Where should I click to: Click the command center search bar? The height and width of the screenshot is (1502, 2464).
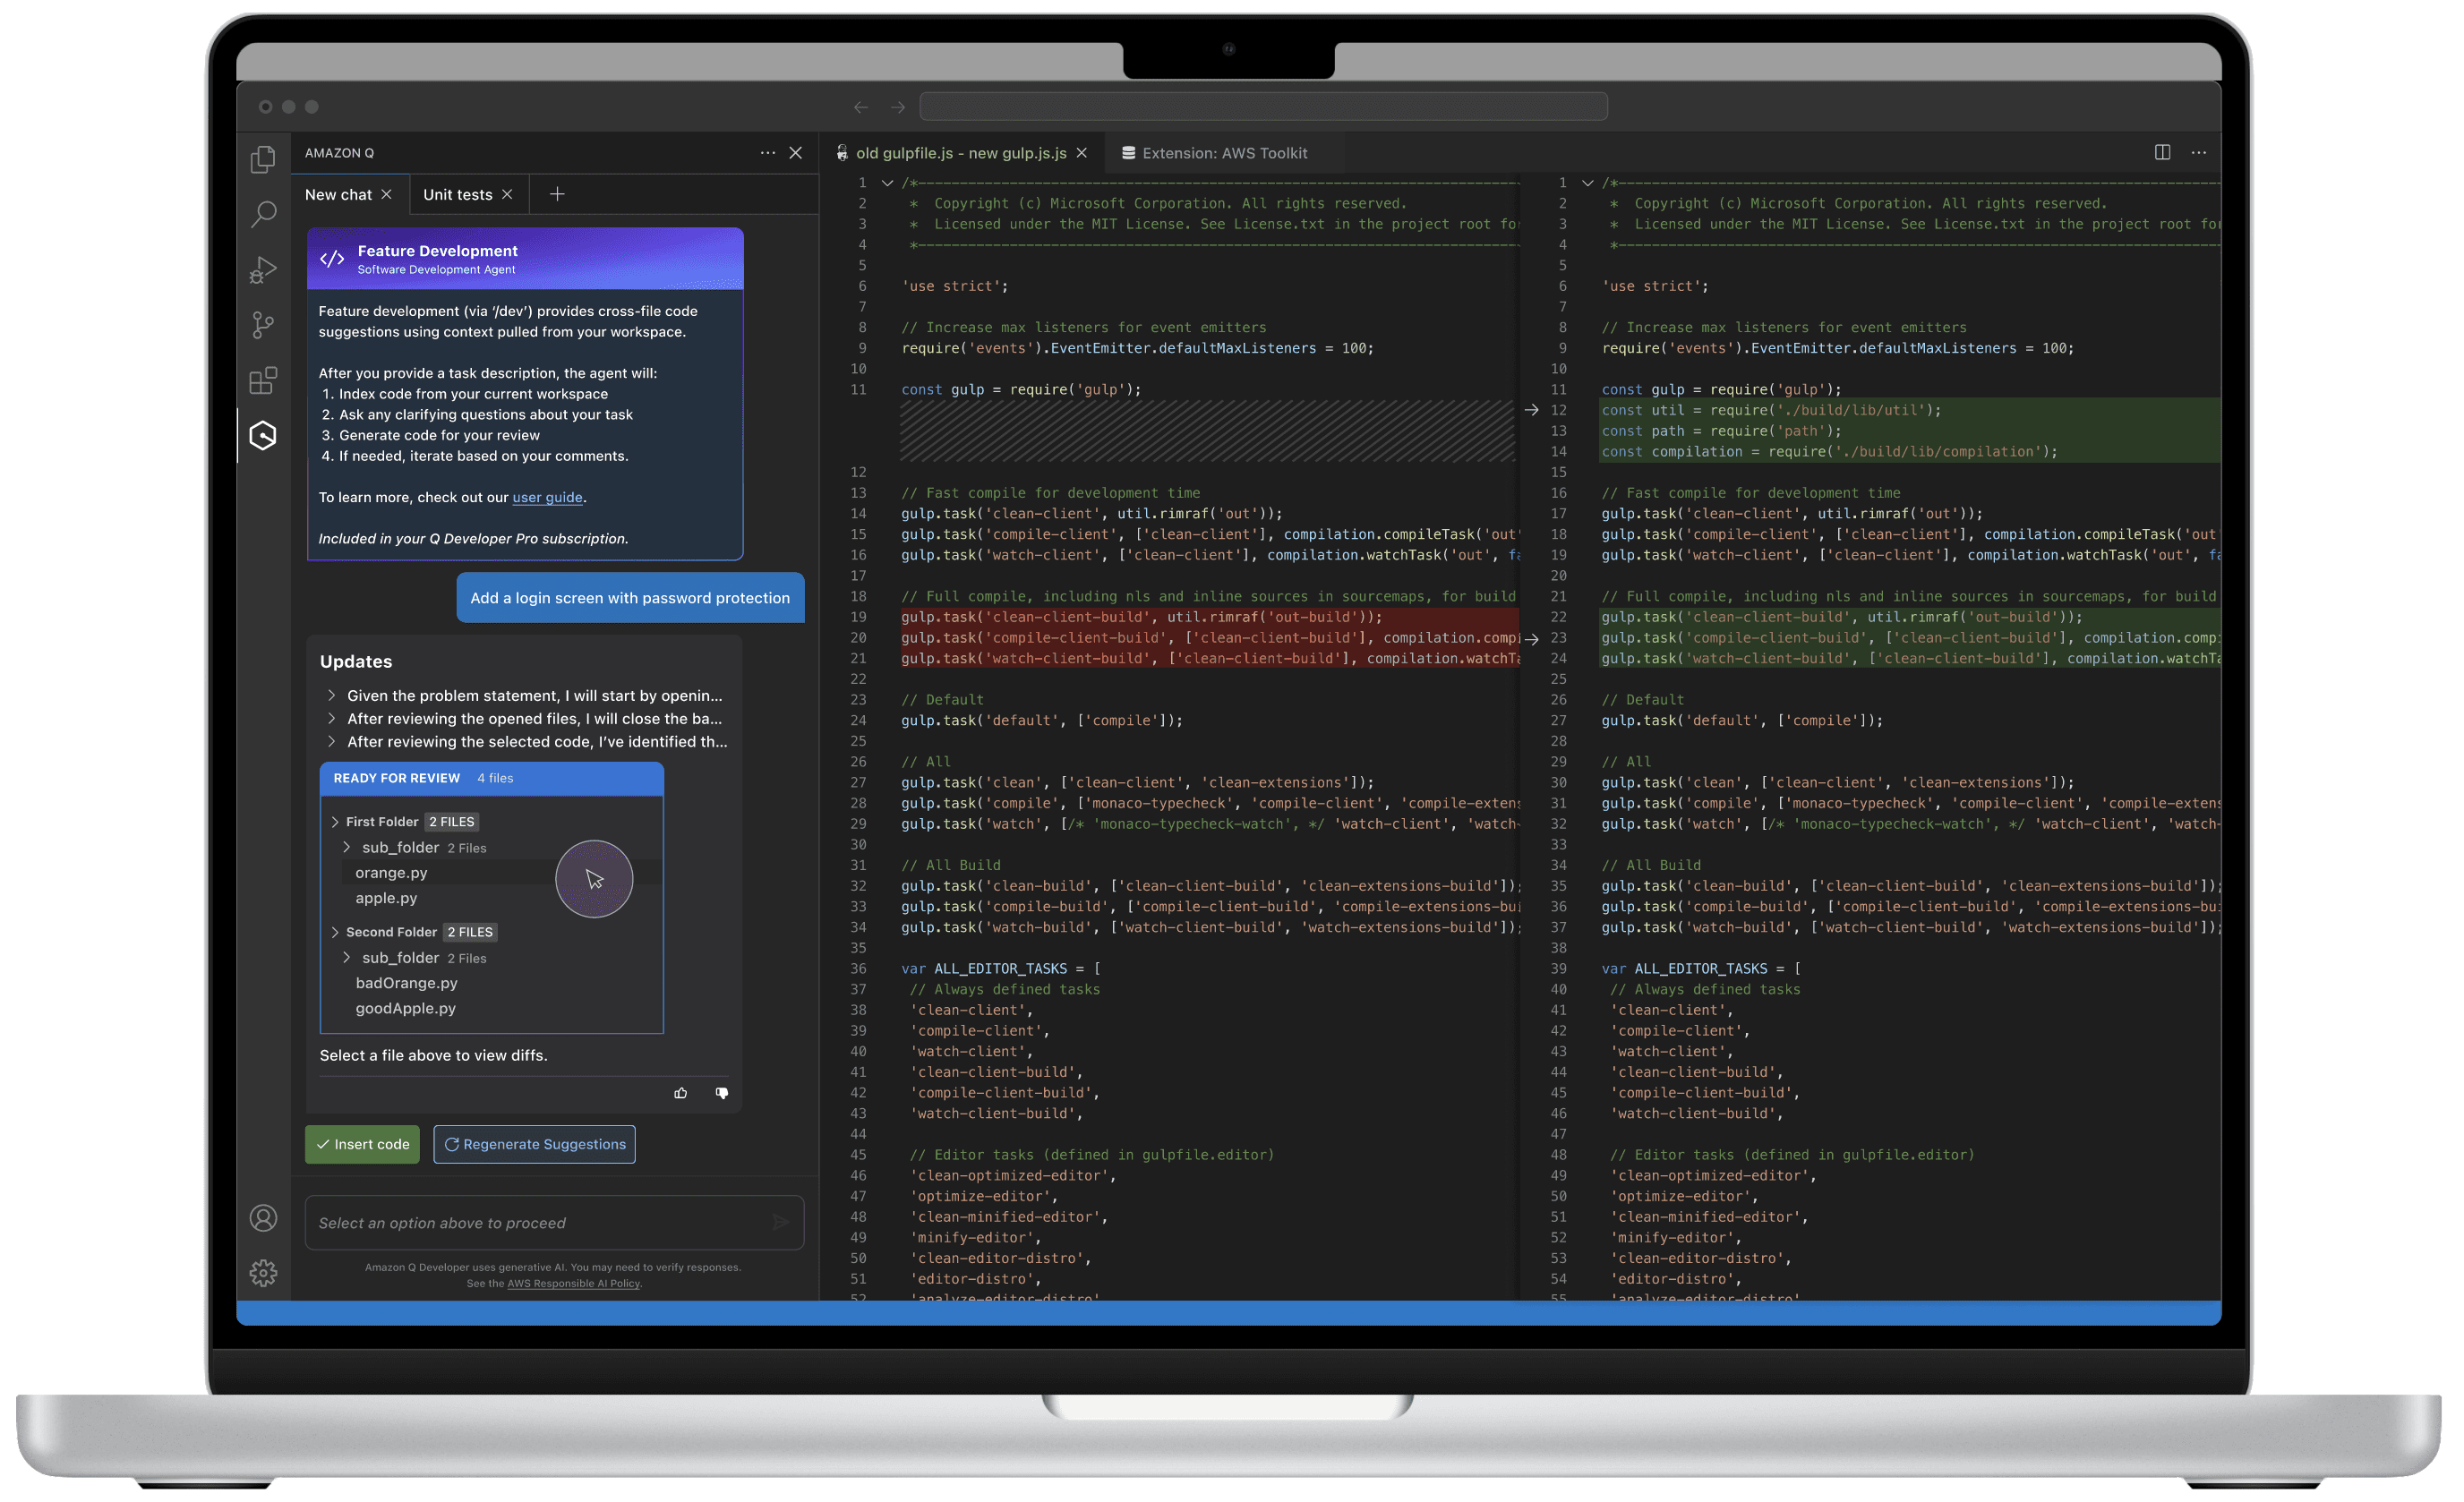pos(1264,107)
